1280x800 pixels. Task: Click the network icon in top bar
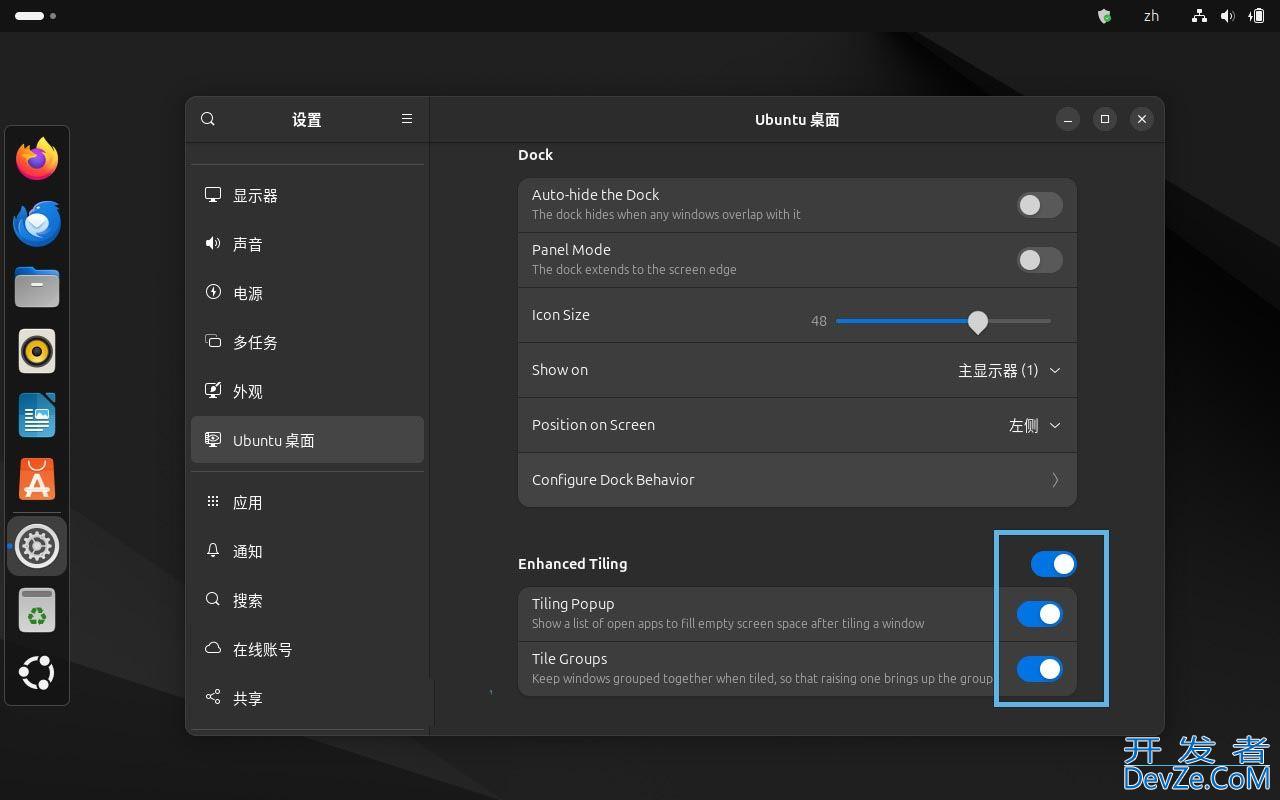tap(1199, 16)
